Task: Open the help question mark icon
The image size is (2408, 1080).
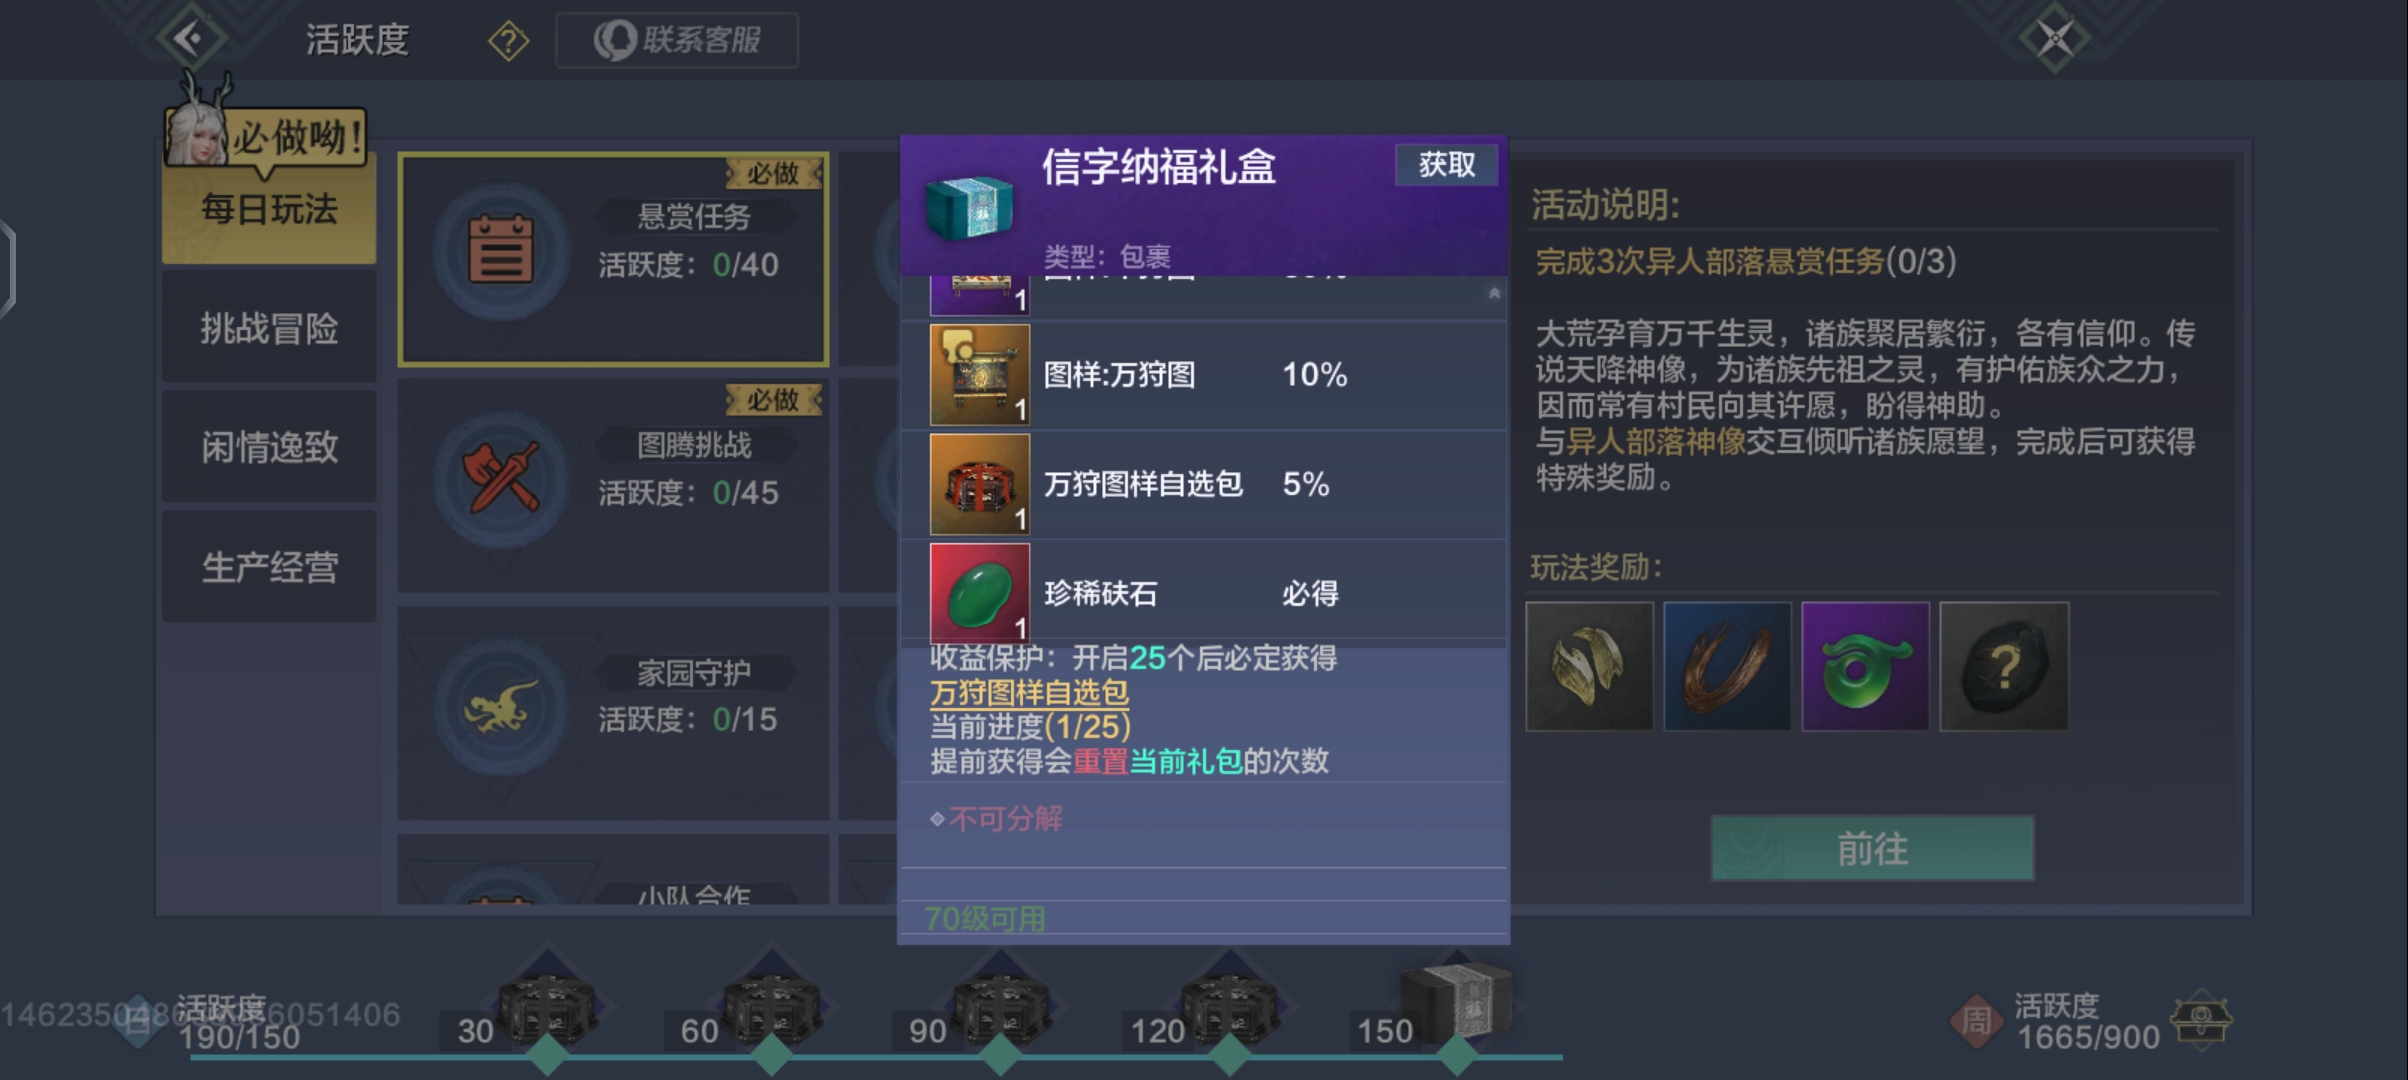Action: (x=509, y=41)
